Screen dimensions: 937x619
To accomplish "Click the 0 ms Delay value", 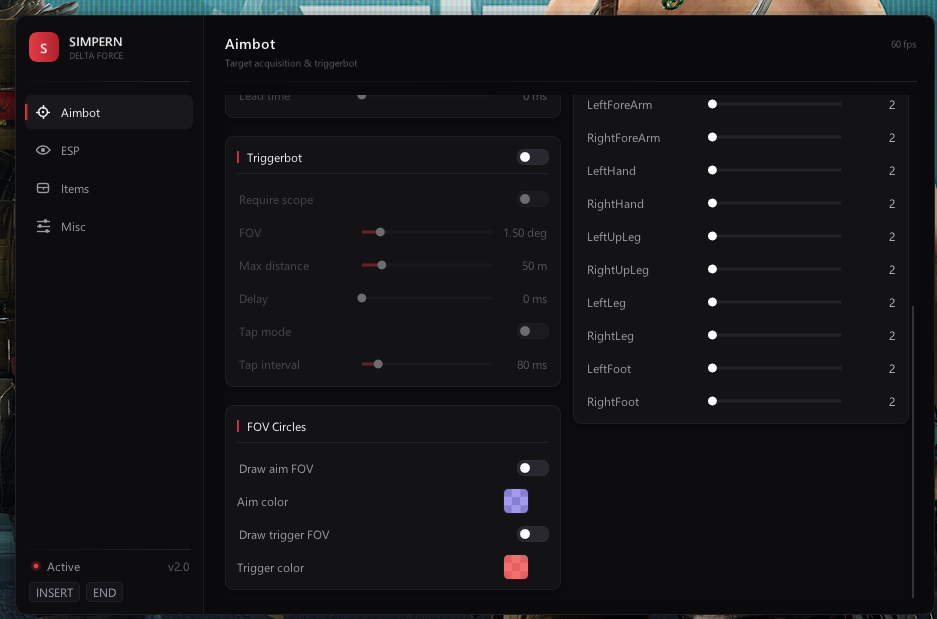I will click(535, 299).
